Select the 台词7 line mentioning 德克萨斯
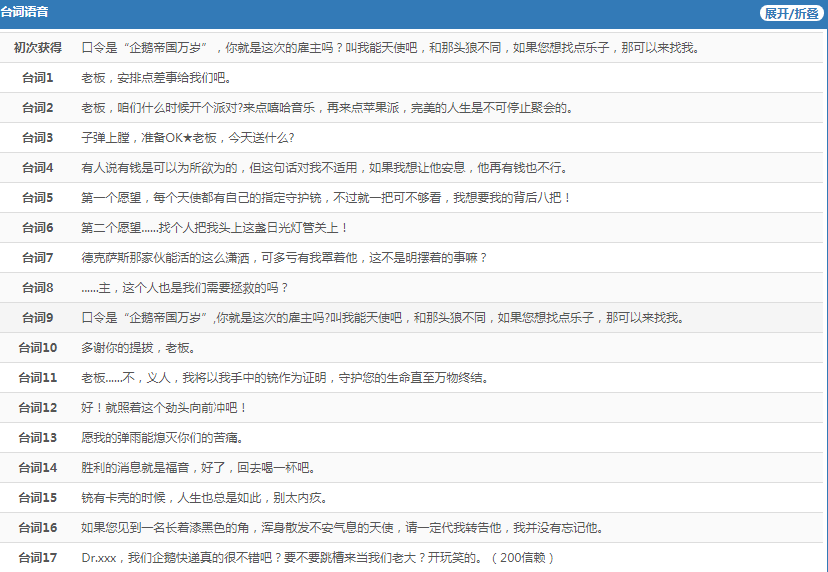 coord(284,258)
